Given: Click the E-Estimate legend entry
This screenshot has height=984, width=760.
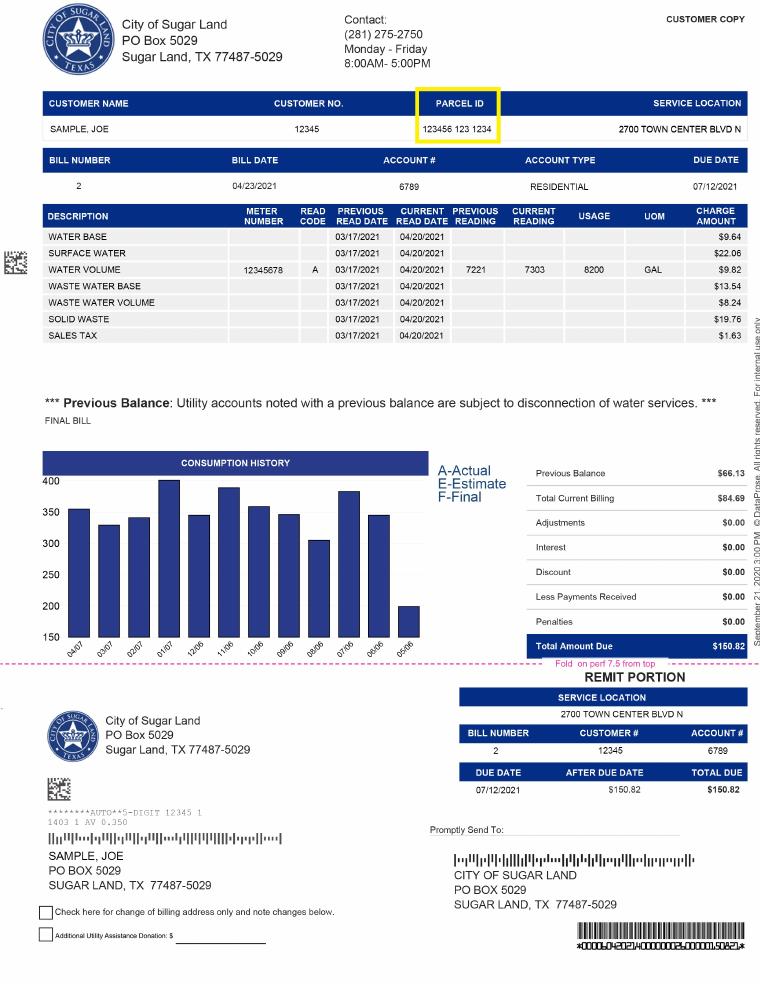Looking at the screenshot, I should tap(472, 484).
